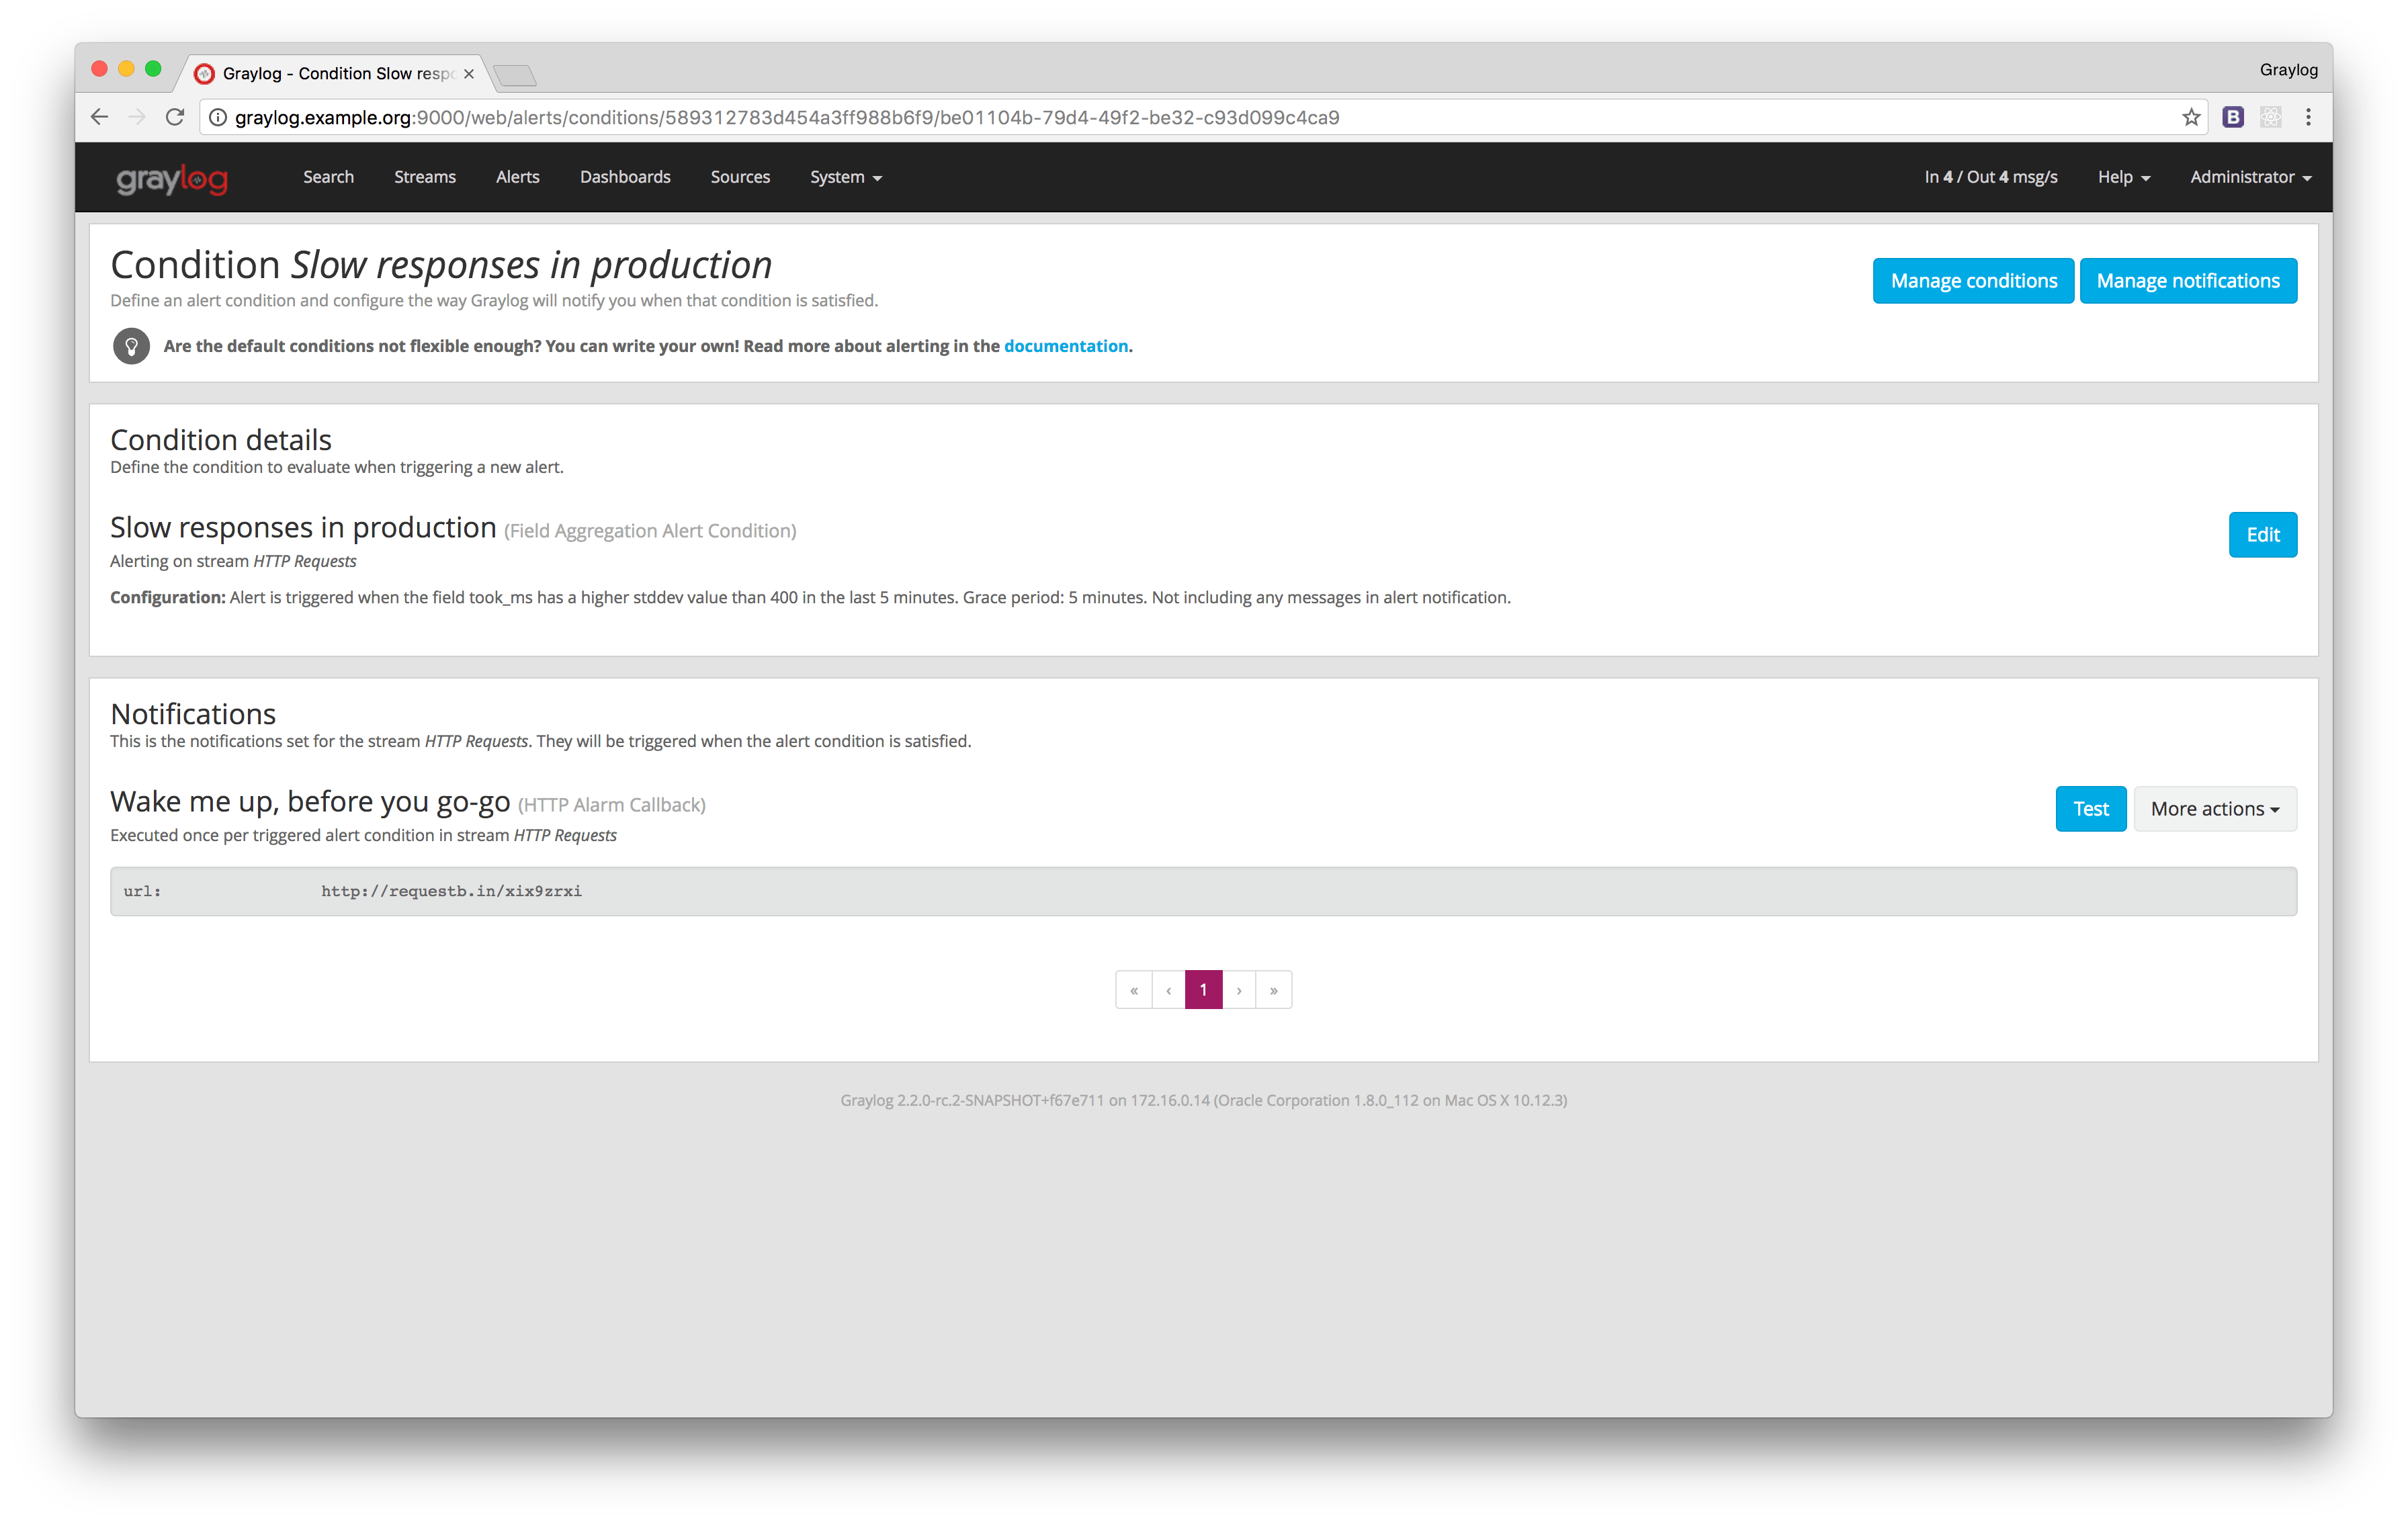Go back using browser back arrow

coord(99,117)
